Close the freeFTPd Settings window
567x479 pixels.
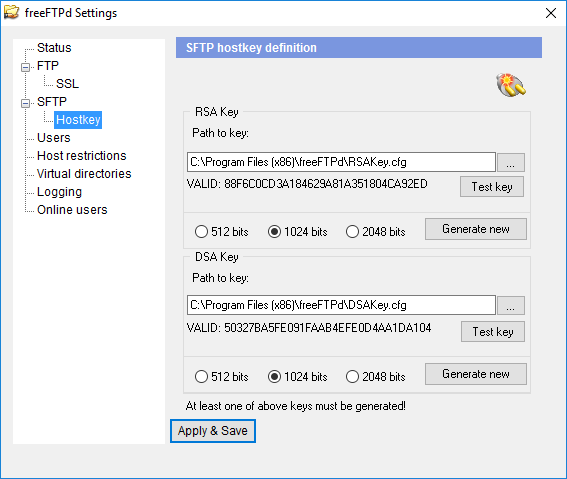tap(551, 13)
